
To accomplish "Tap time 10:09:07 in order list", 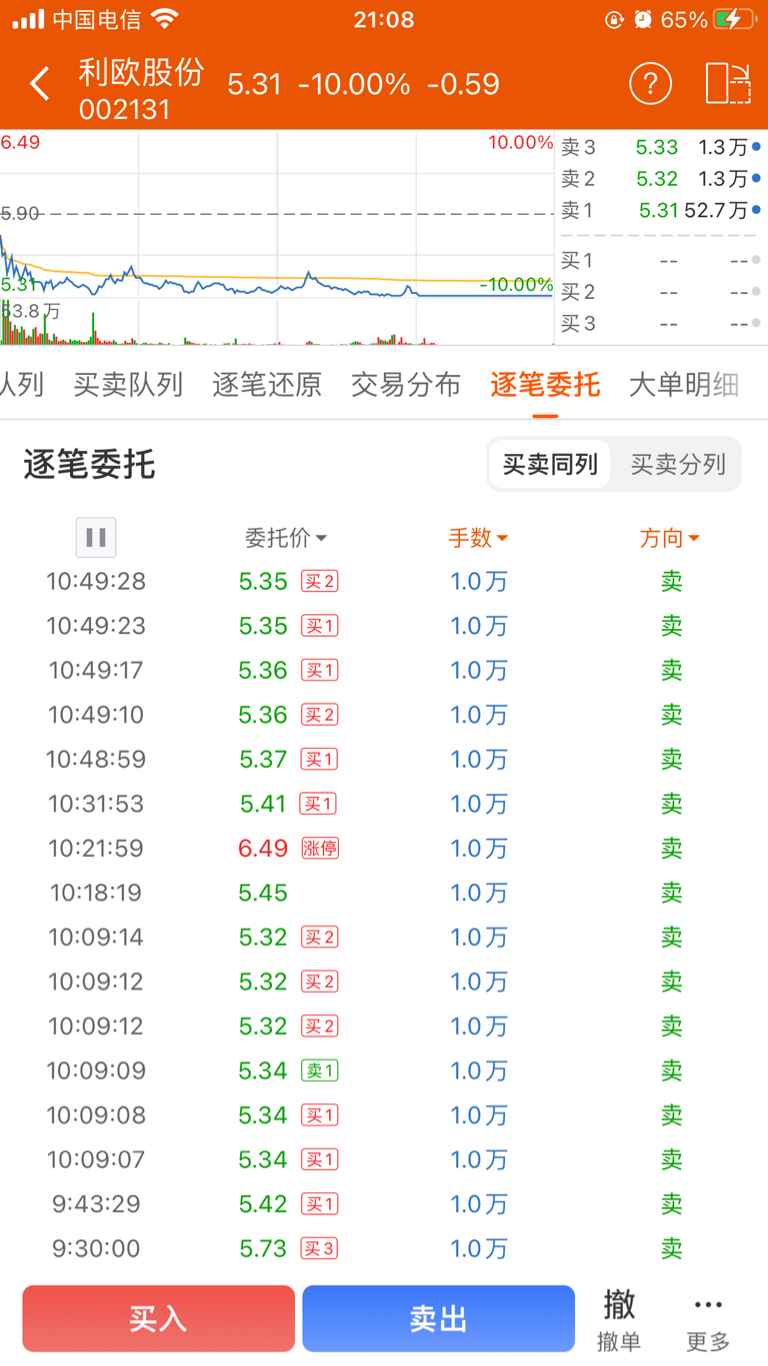I will pyautogui.click(x=96, y=1160).
